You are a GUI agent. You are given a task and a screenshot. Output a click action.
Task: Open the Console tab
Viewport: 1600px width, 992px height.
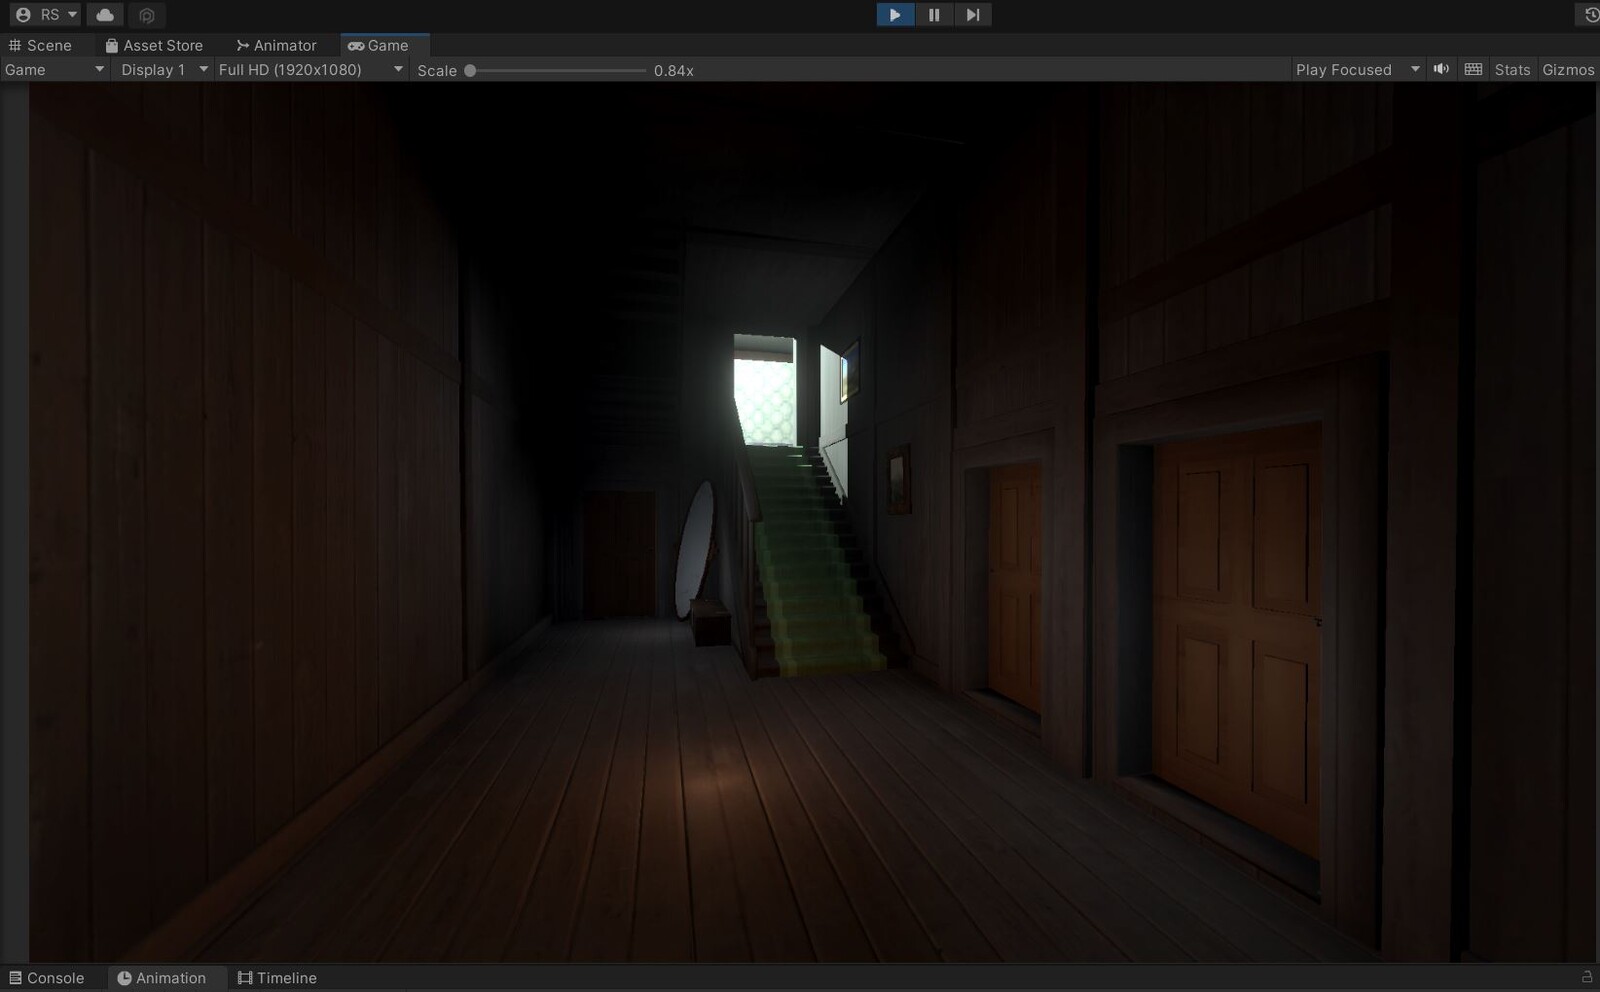(46, 978)
